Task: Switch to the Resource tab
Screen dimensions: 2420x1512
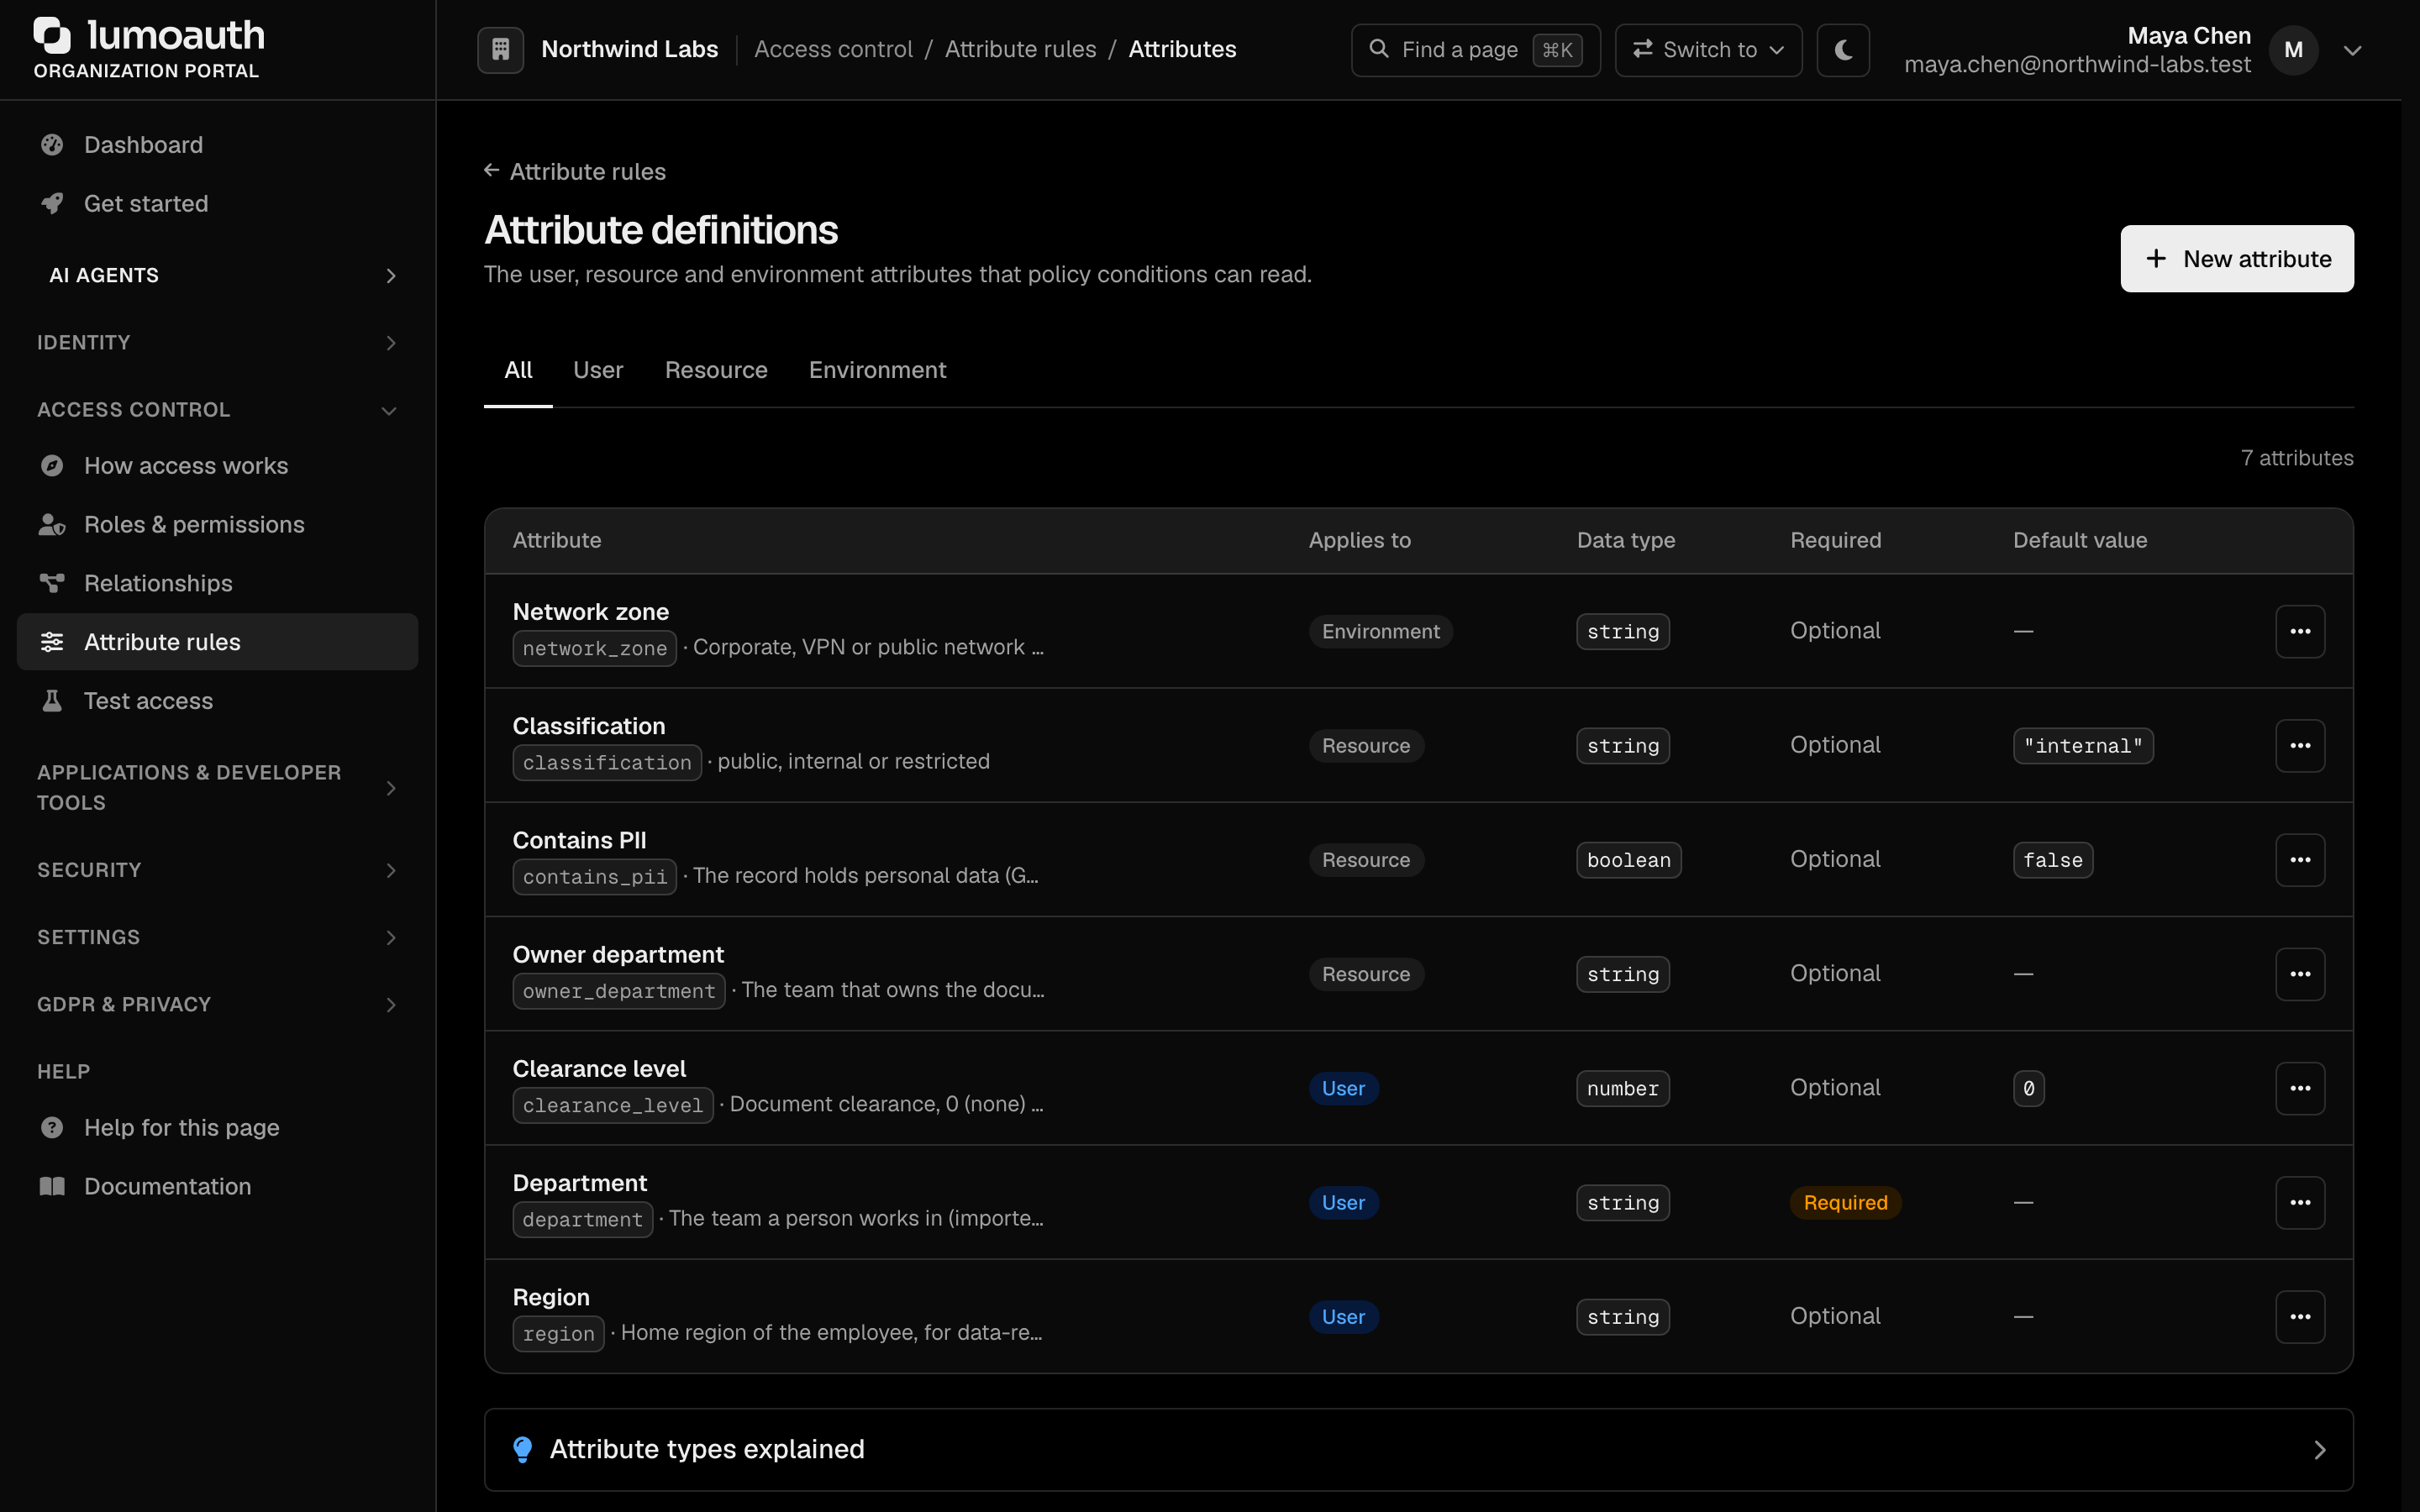Action: click(x=716, y=370)
